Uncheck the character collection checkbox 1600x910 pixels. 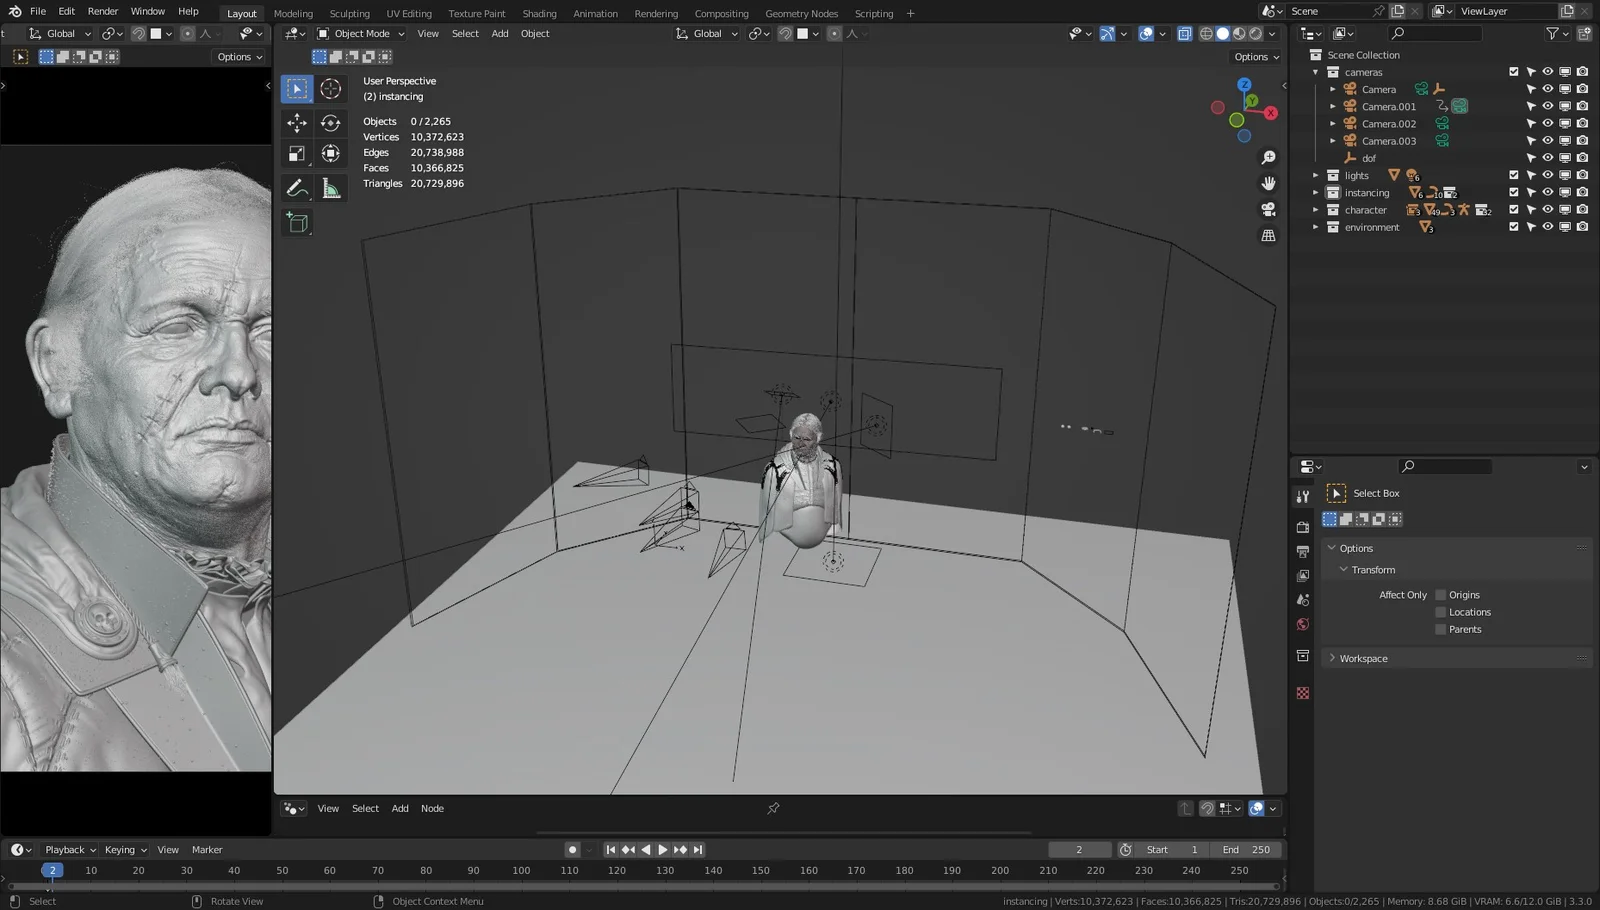pyautogui.click(x=1513, y=209)
